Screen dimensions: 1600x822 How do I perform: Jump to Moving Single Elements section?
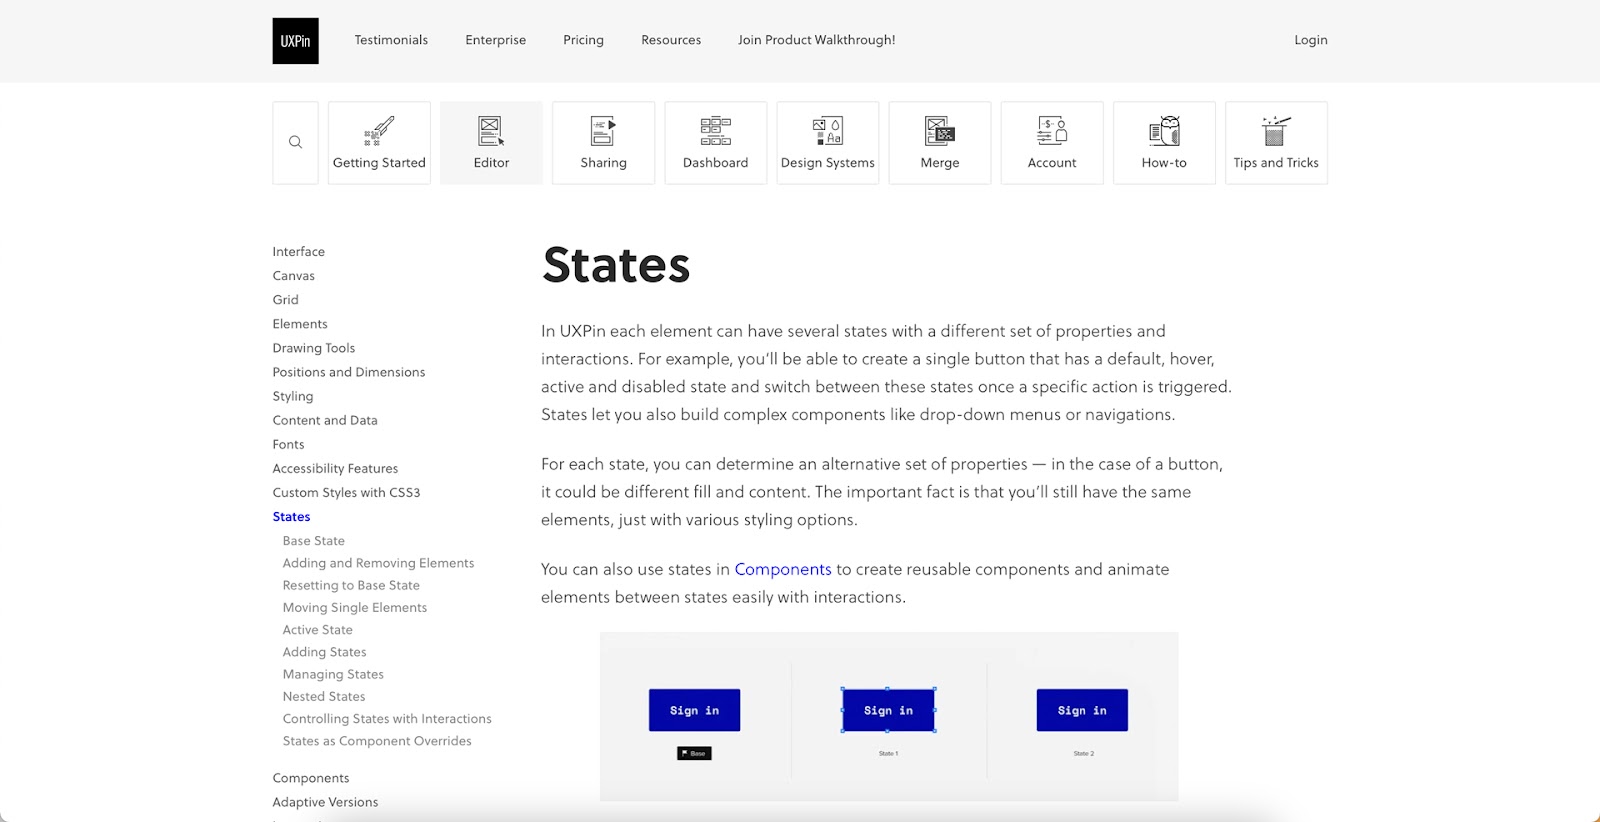tap(355, 608)
